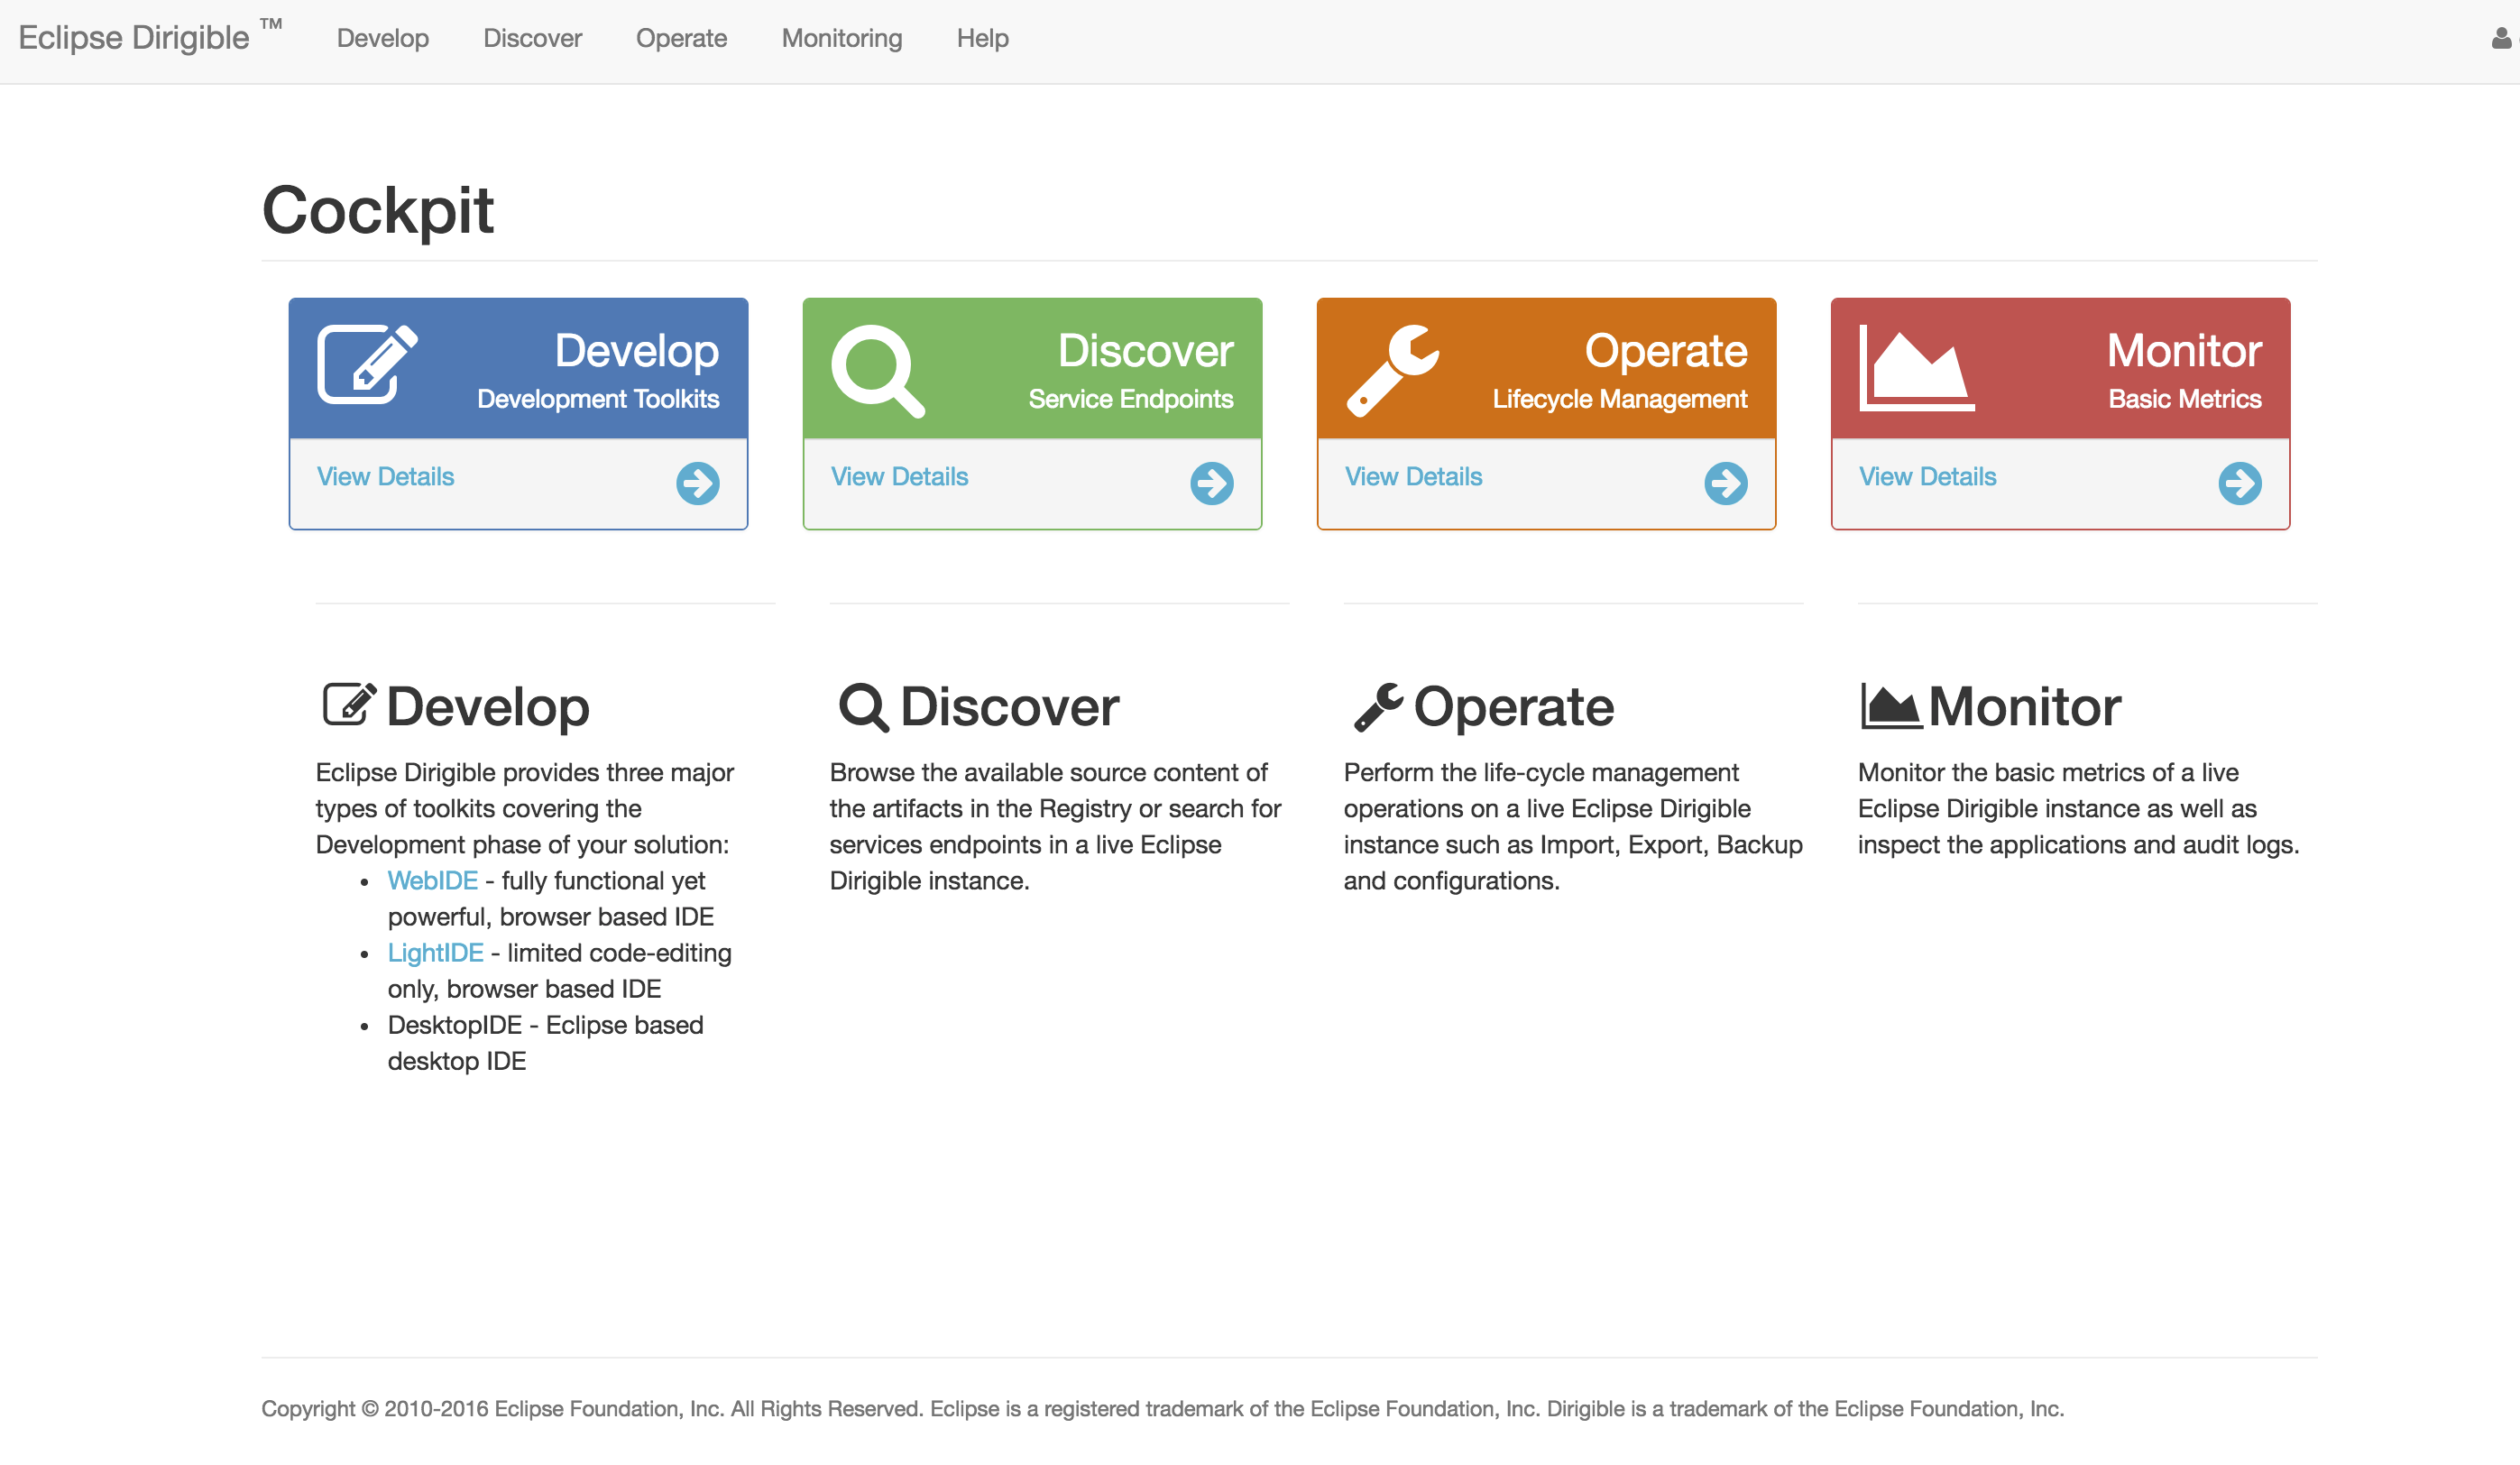The width and height of the screenshot is (2520, 1465).
Task: Click the arrow circle on the Operate card
Action: coord(1726,483)
